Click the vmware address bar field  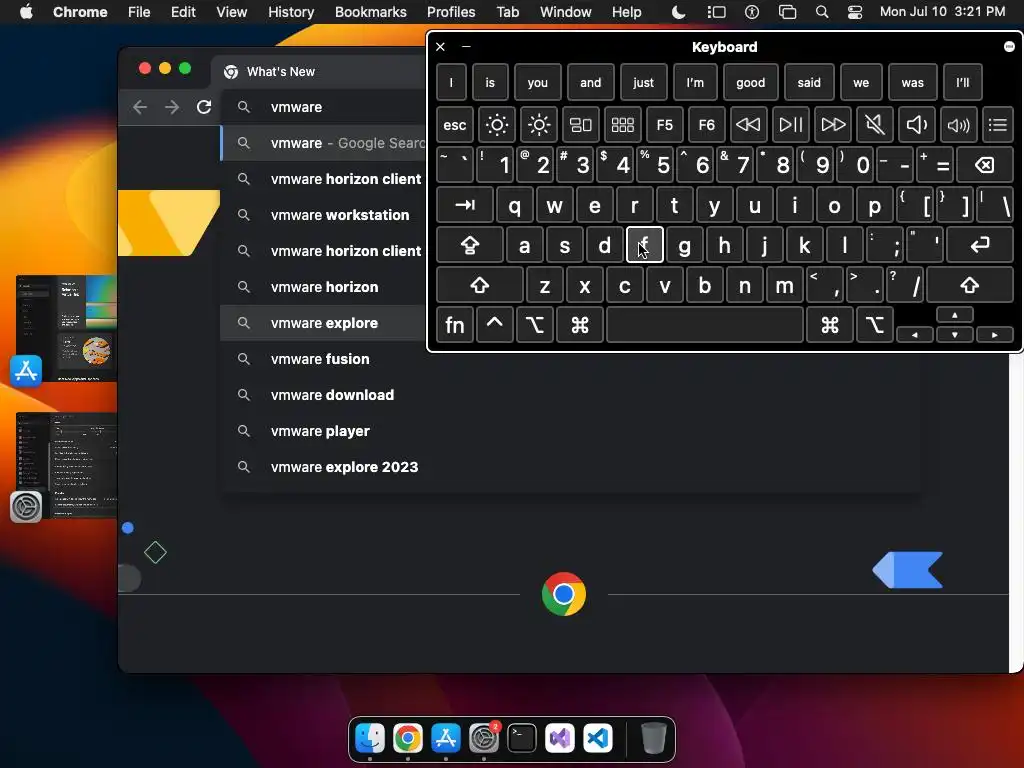(x=324, y=107)
